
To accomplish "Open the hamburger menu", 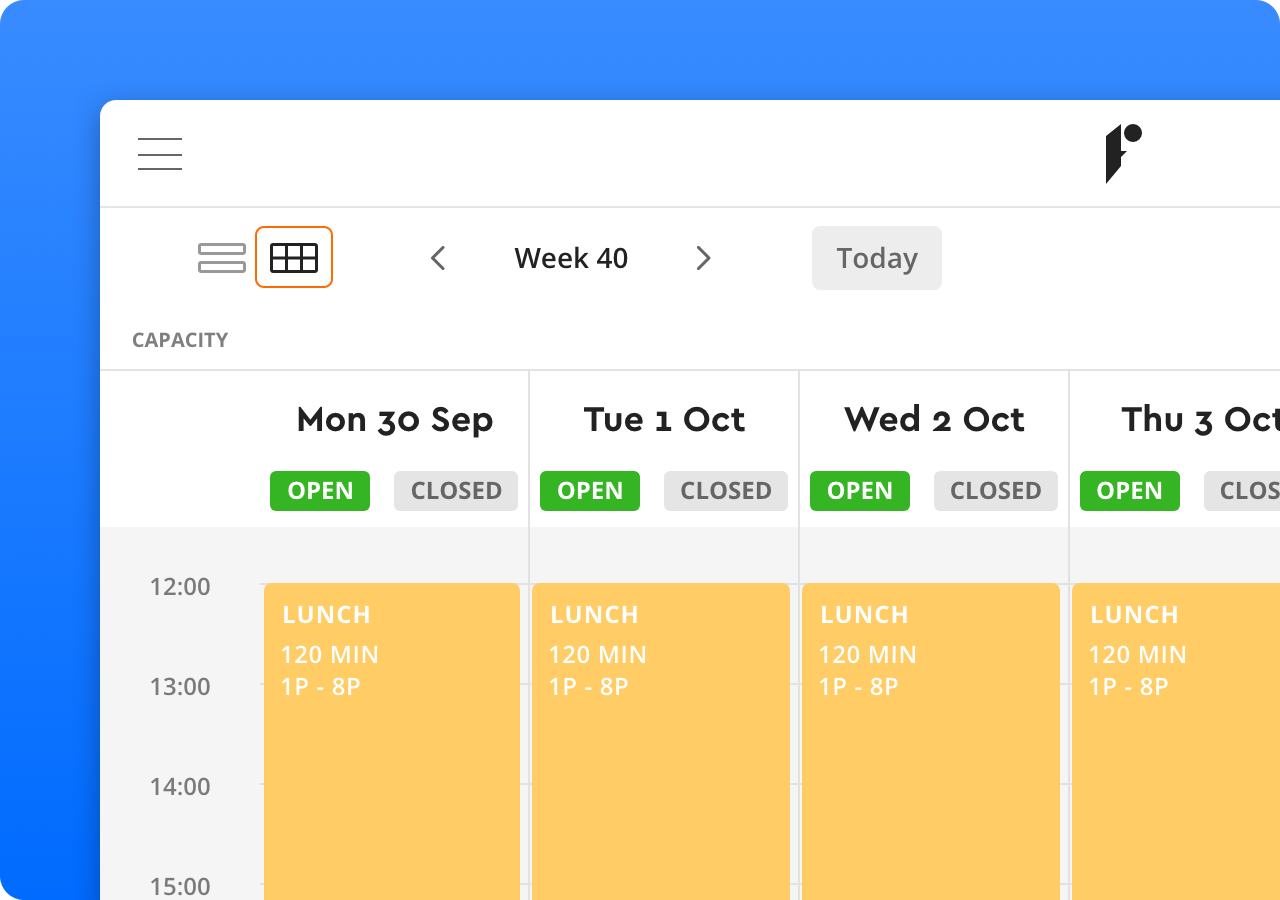I will click(160, 154).
